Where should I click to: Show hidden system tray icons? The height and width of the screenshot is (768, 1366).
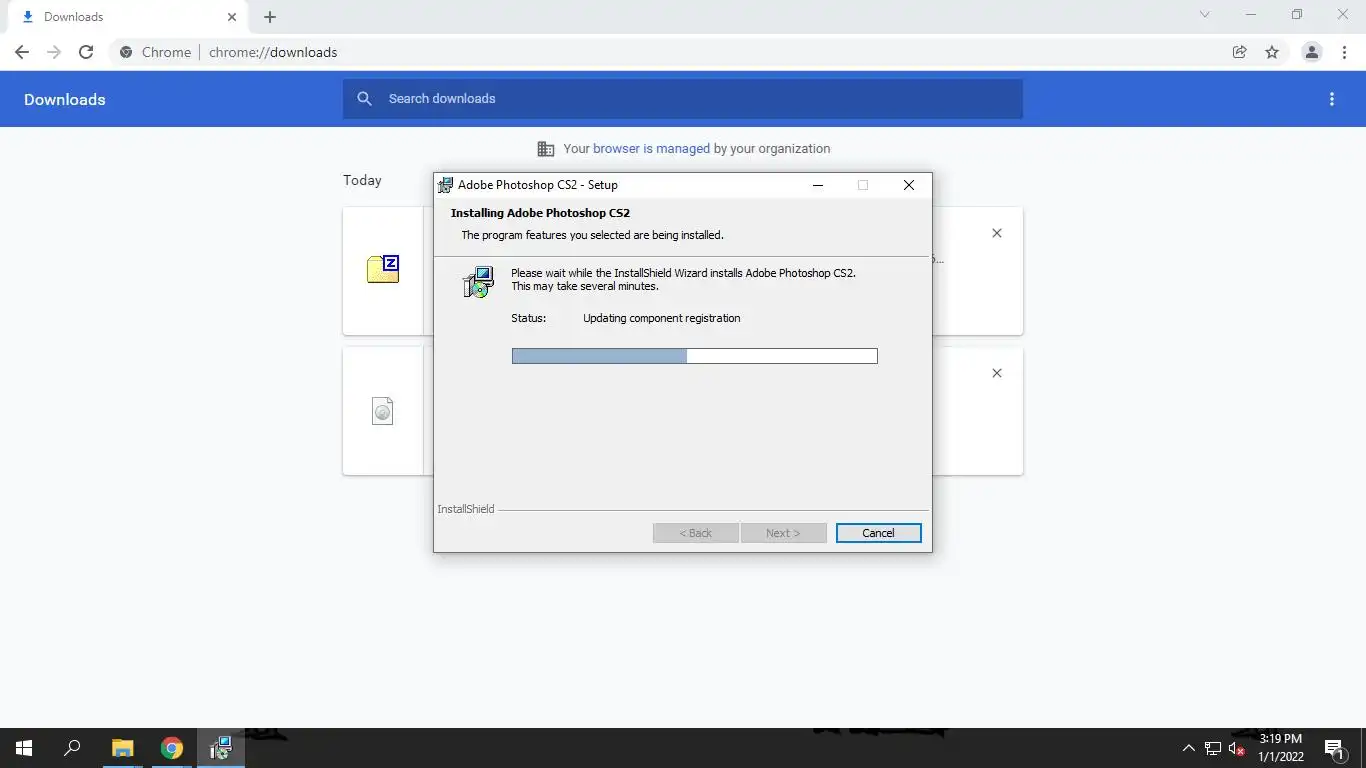(x=1188, y=748)
